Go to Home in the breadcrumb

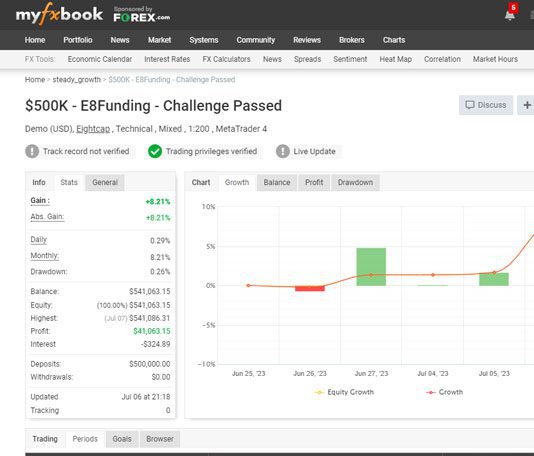[35, 80]
